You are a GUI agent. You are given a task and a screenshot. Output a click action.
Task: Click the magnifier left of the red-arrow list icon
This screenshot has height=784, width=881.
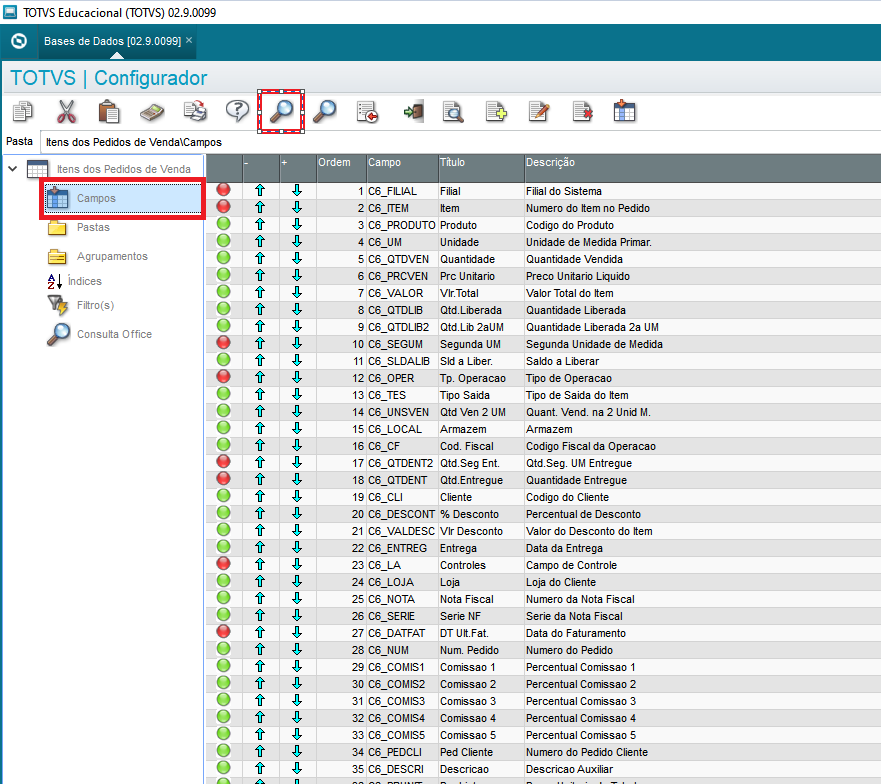click(324, 111)
